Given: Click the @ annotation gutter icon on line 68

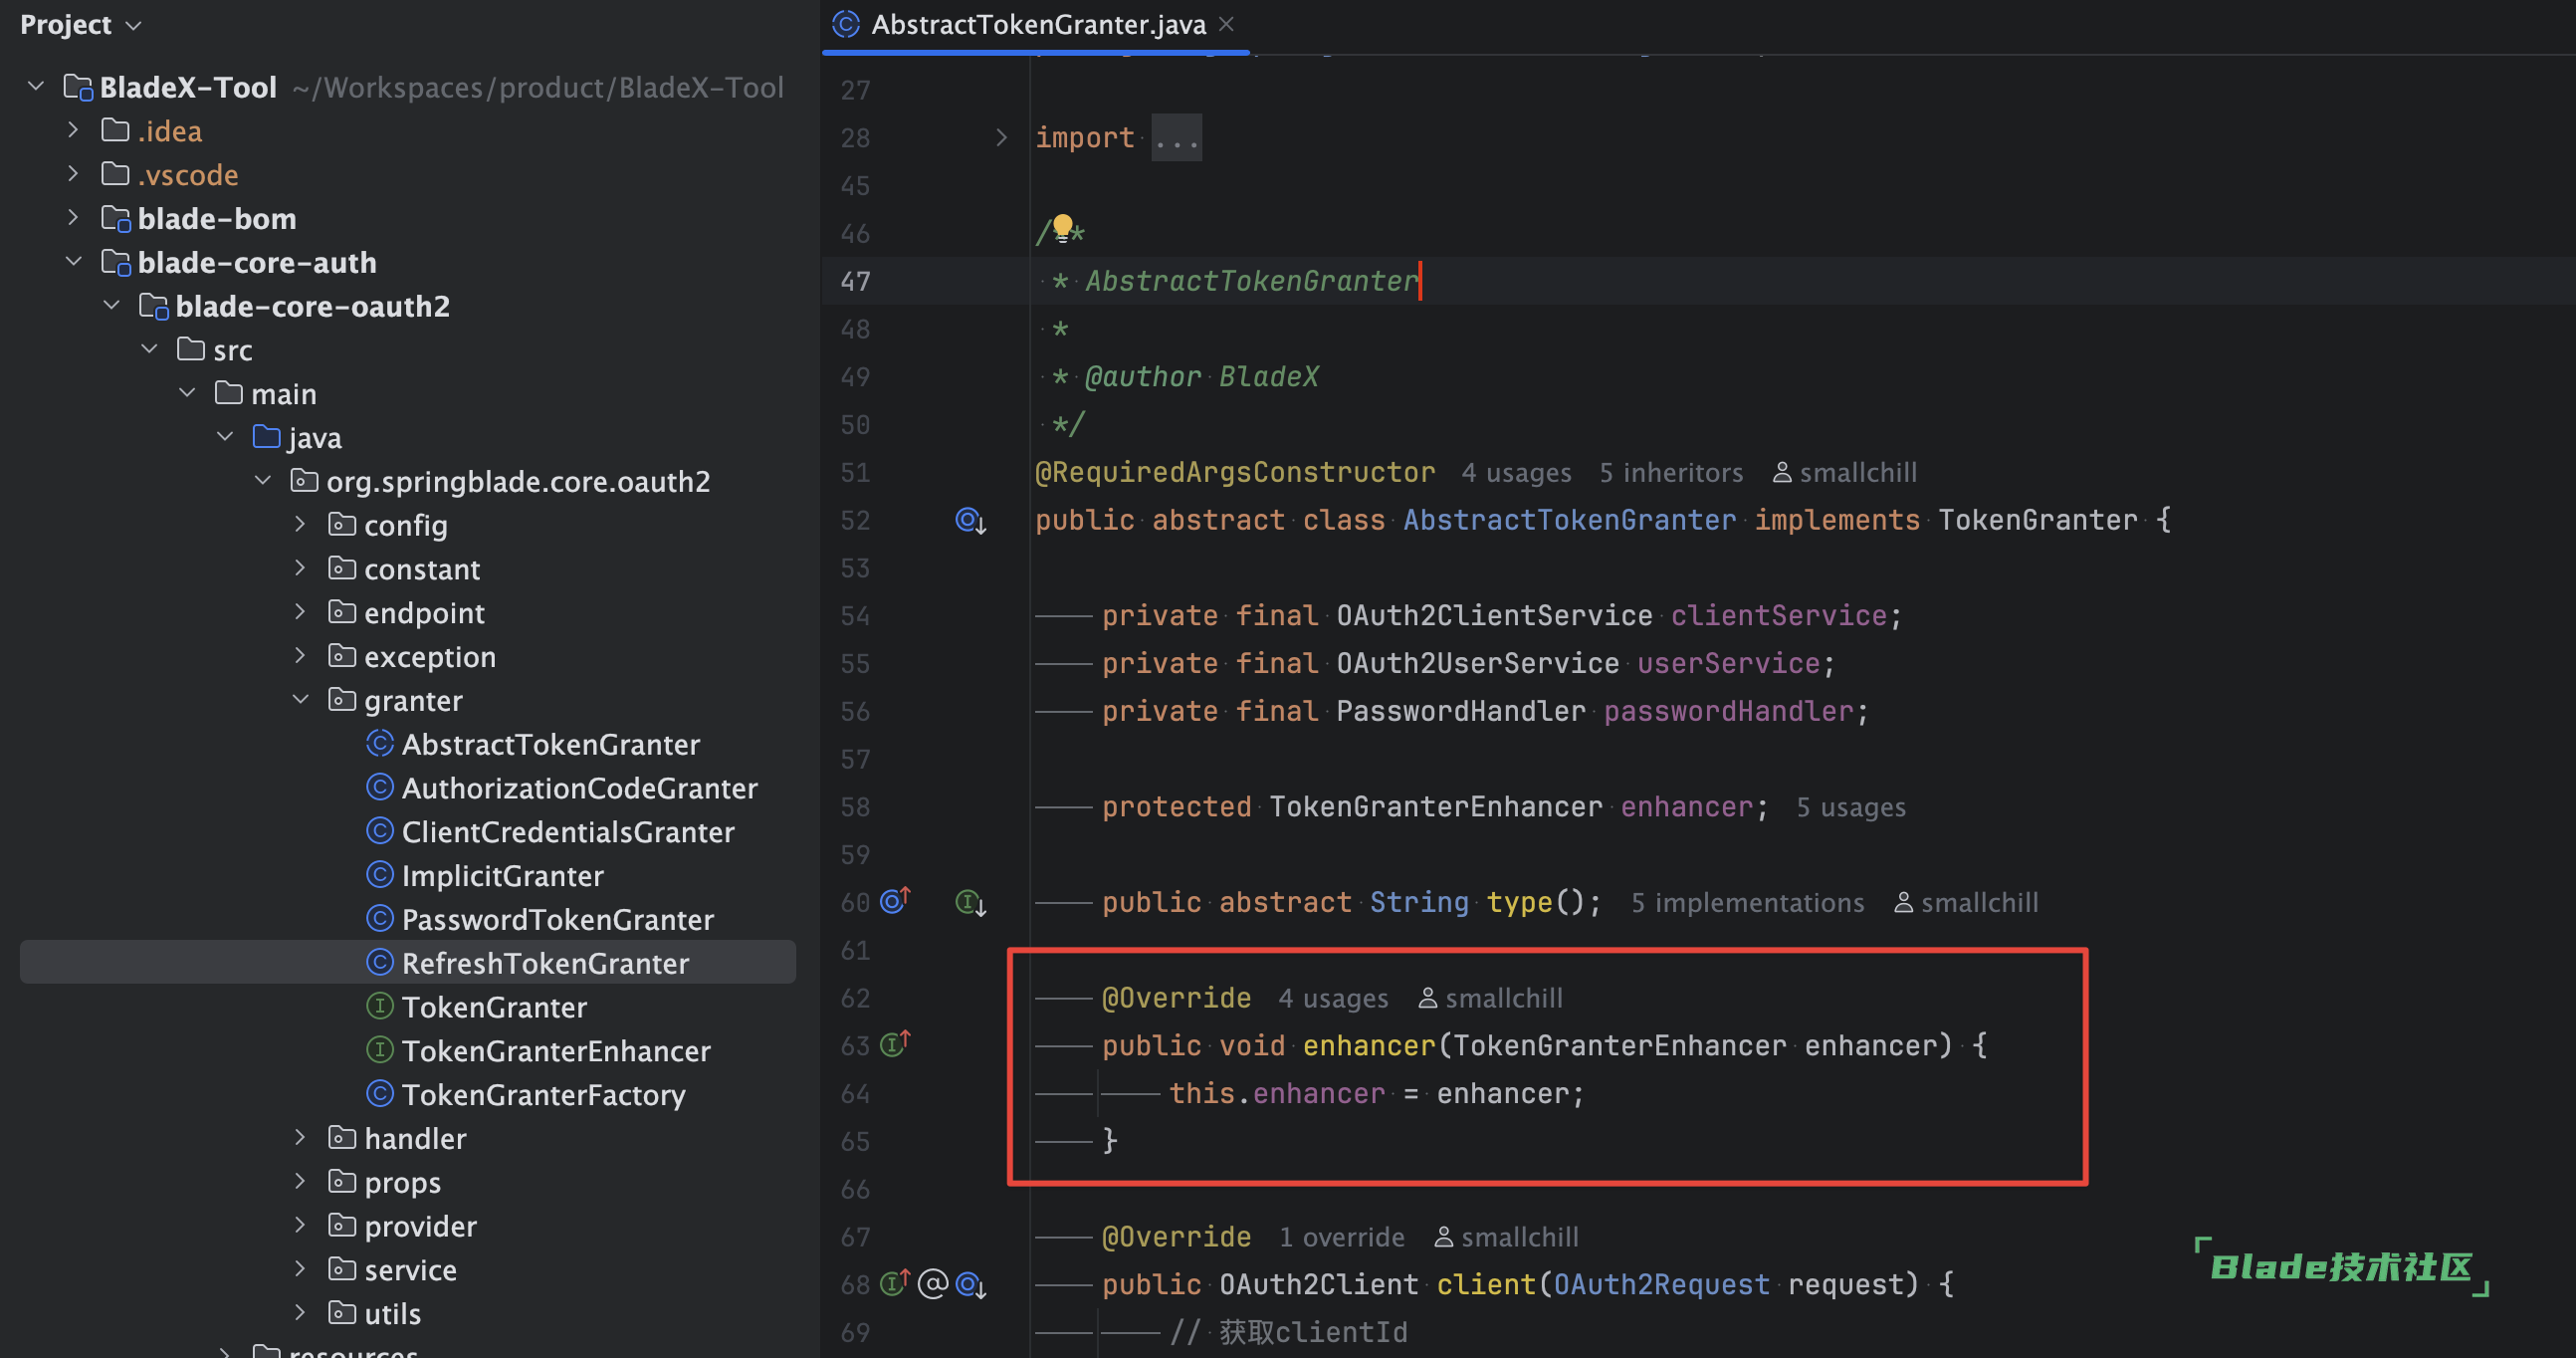Looking at the screenshot, I should (x=932, y=1284).
